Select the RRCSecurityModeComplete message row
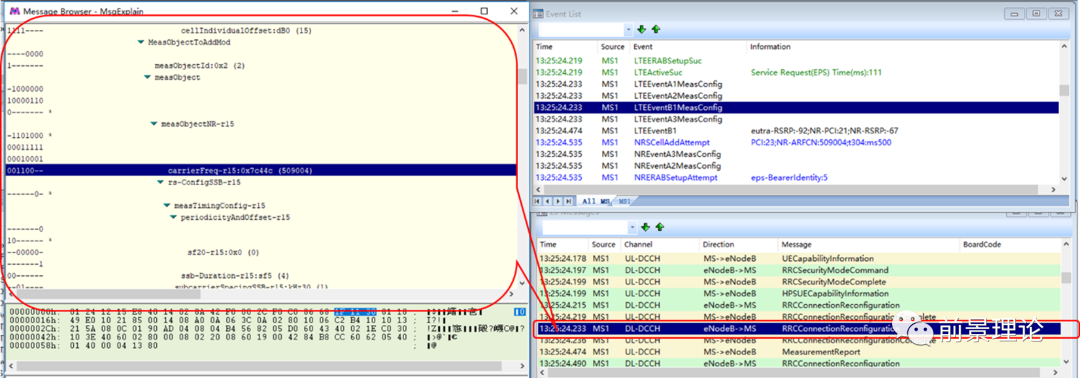 click(799, 282)
